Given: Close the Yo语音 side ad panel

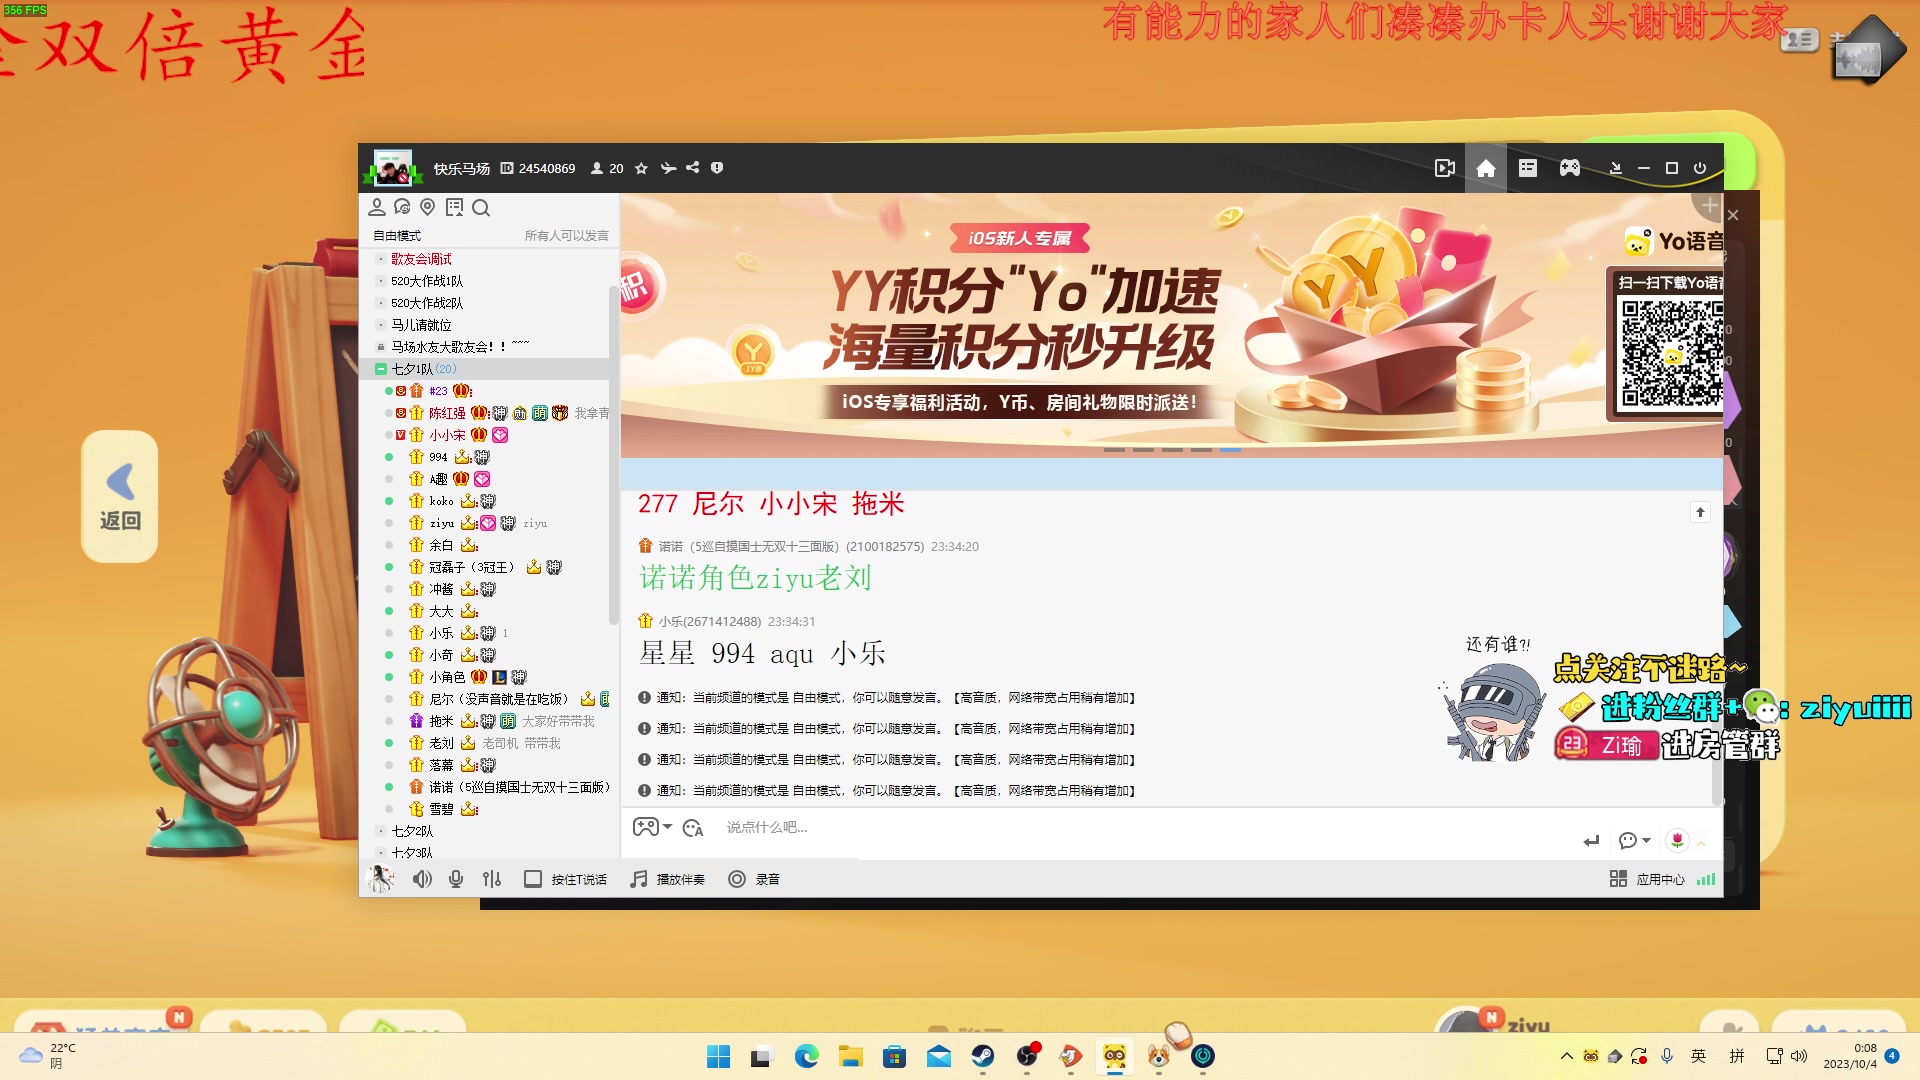Looking at the screenshot, I should (1733, 215).
